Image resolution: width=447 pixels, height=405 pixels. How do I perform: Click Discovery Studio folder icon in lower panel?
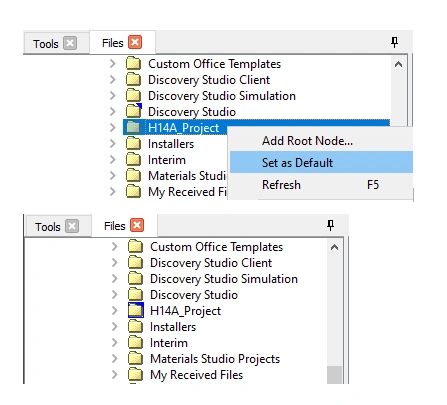pyautogui.click(x=135, y=294)
